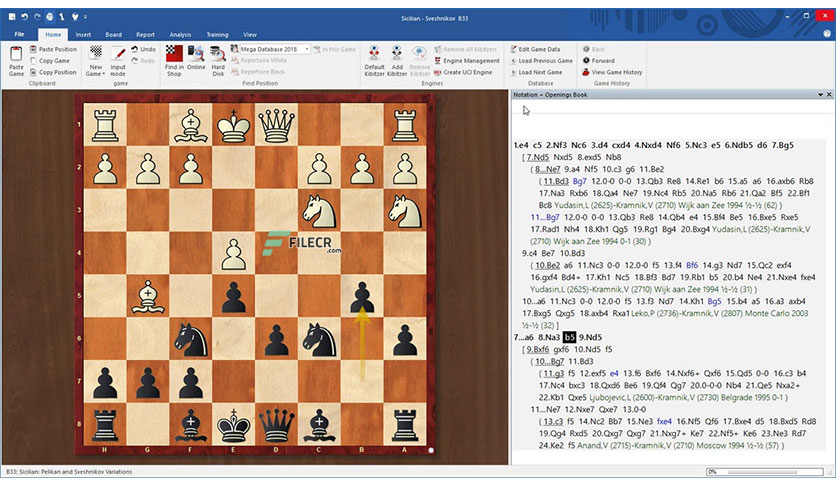
Task: Click Paste Position in Clipboard group
Action: pos(53,49)
